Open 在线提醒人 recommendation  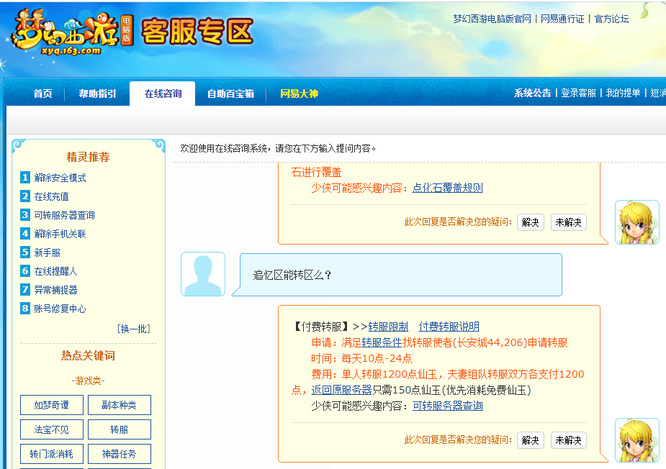pyautogui.click(x=56, y=271)
